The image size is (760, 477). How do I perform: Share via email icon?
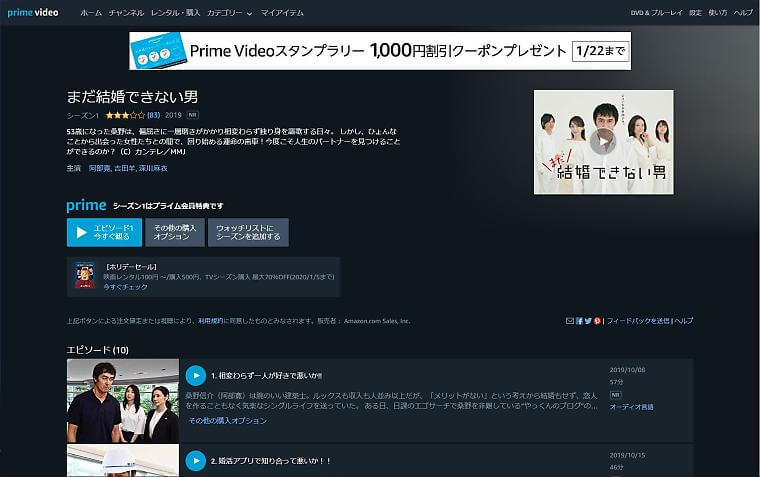[570, 321]
